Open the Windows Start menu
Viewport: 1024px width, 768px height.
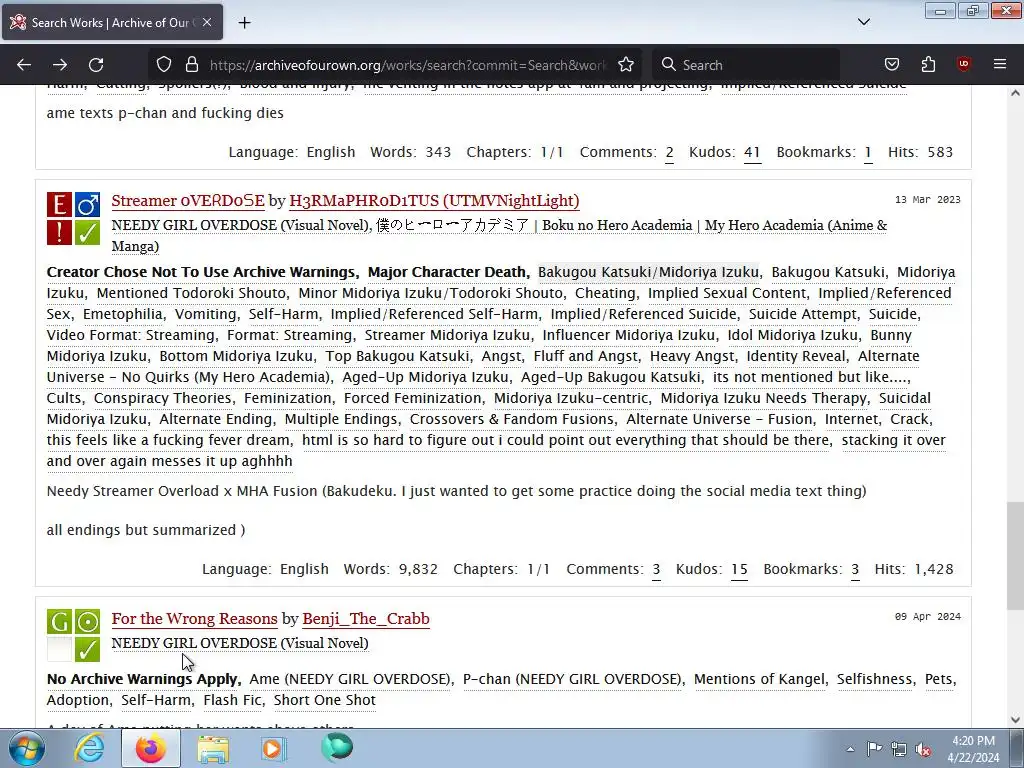(x=26, y=748)
